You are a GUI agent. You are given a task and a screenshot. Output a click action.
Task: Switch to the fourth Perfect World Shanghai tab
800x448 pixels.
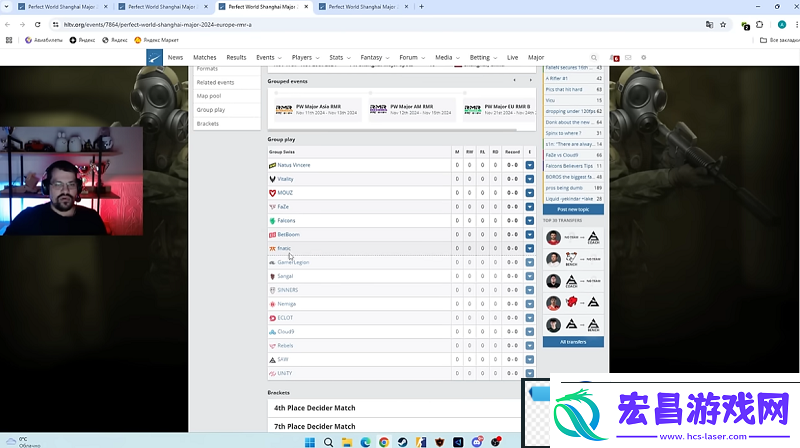[x=362, y=7]
